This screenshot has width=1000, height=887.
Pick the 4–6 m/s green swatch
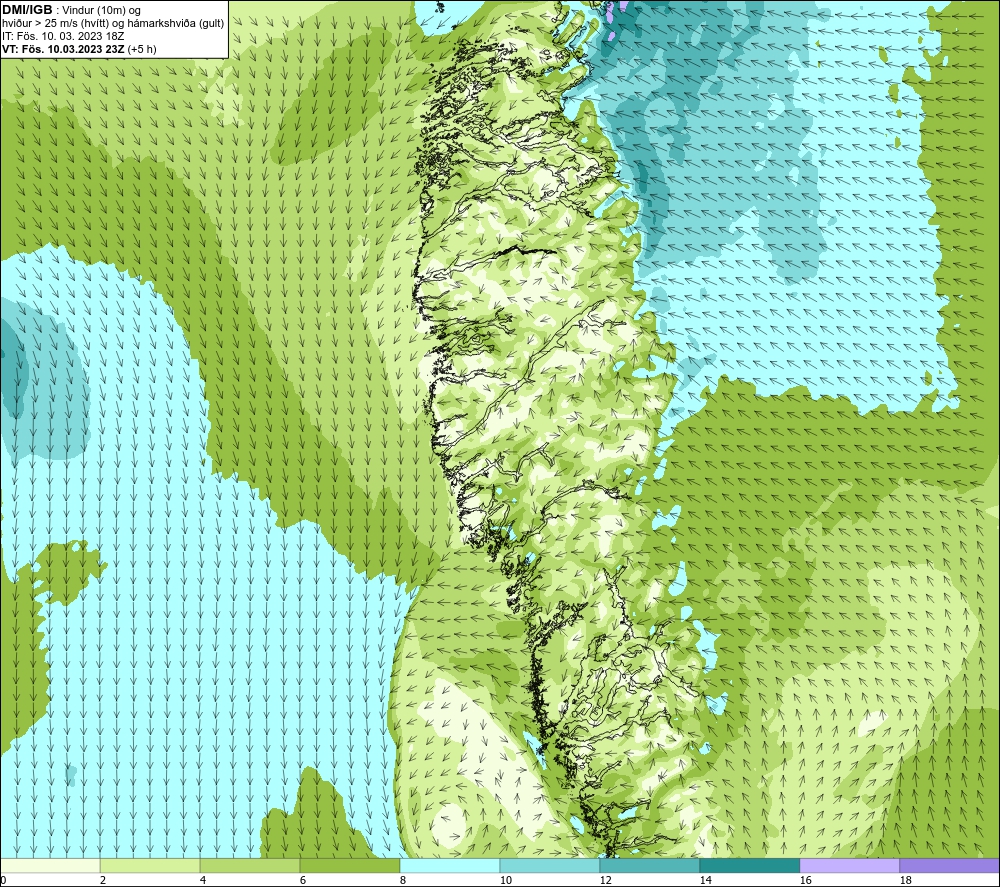250,865
